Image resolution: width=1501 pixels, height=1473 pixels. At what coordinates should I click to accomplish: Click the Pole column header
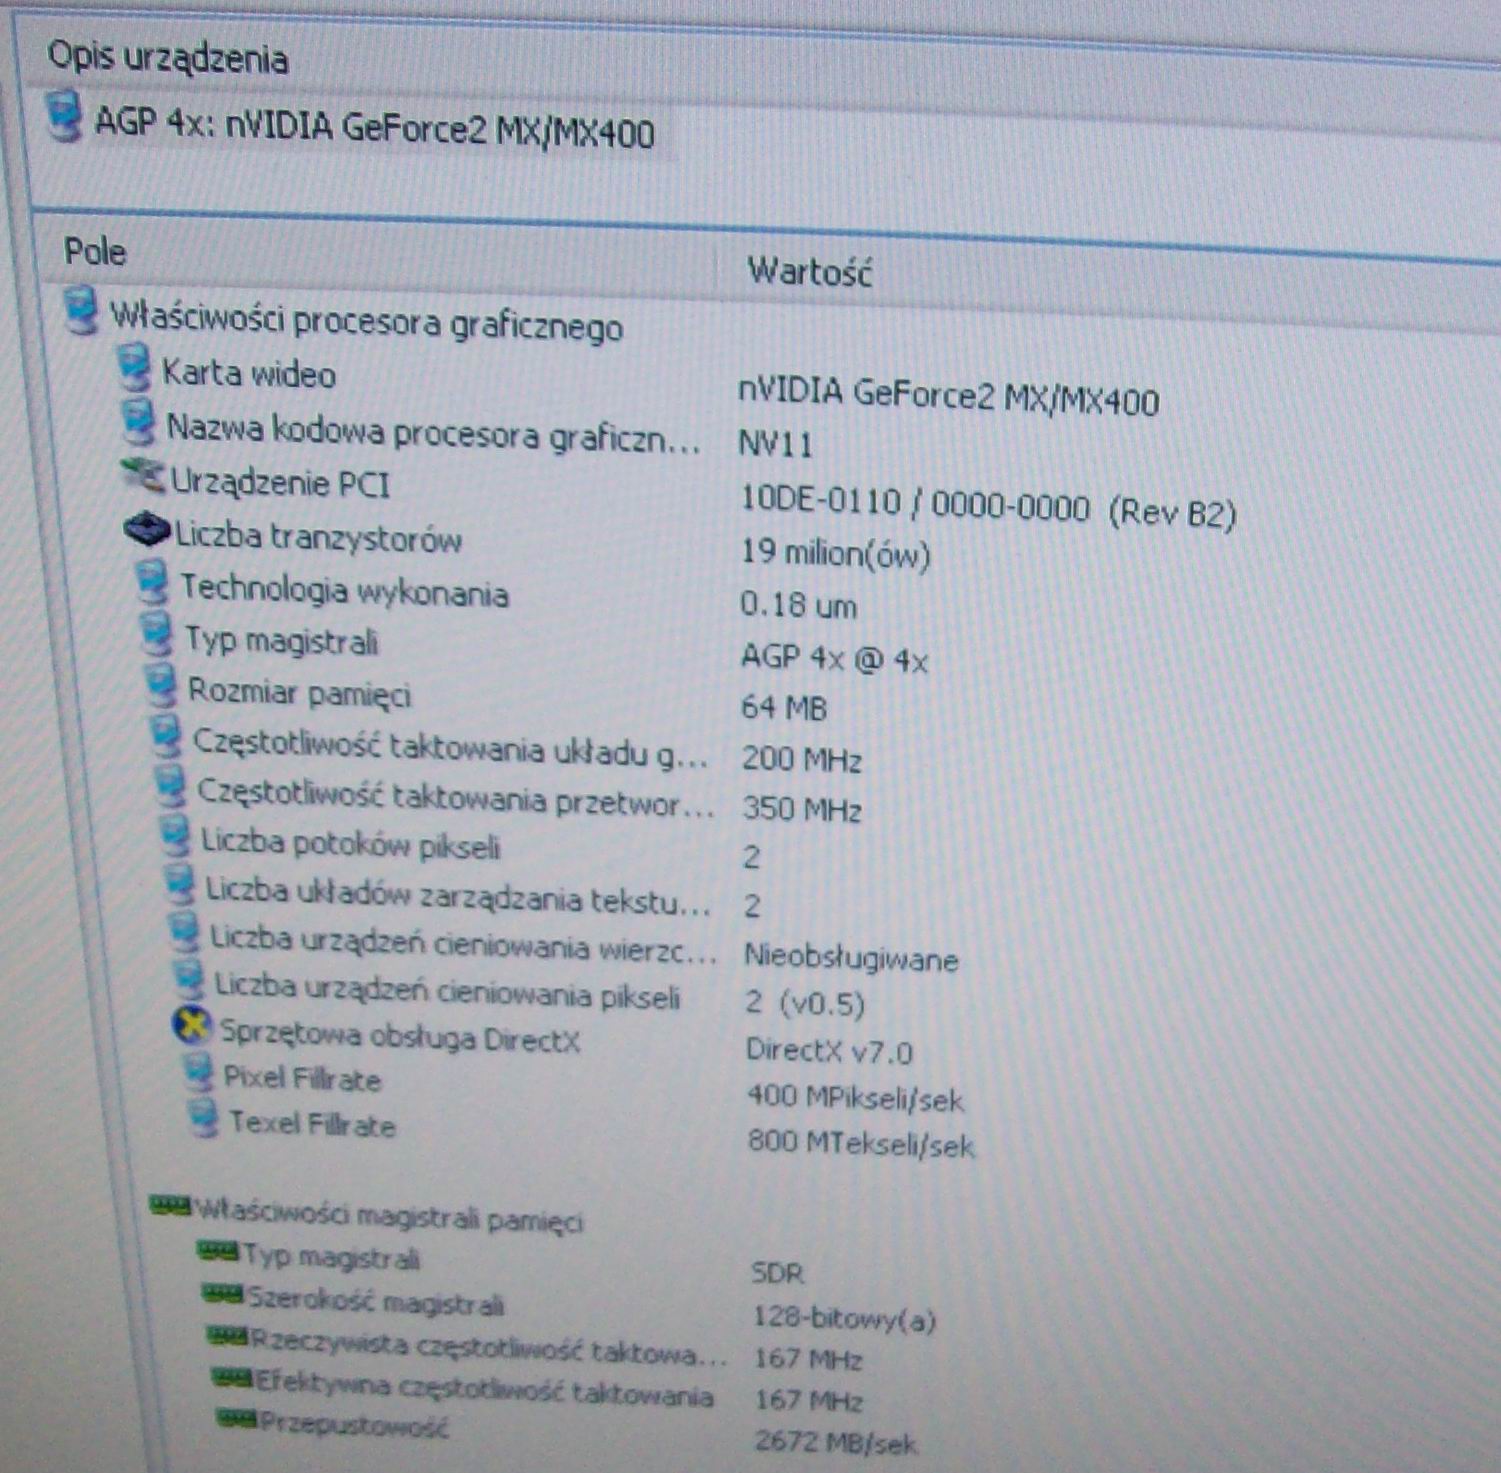point(95,251)
